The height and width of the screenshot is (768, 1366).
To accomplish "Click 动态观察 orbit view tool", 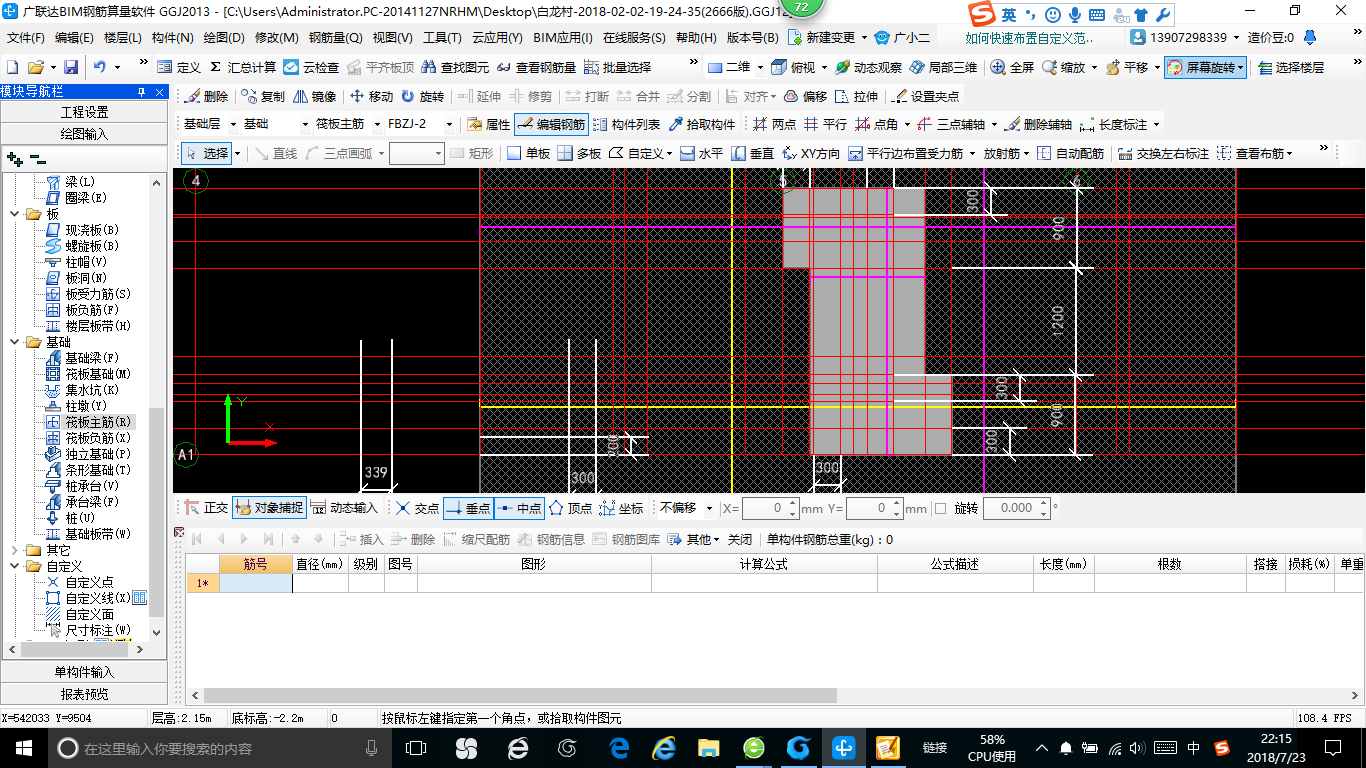I will [868, 67].
